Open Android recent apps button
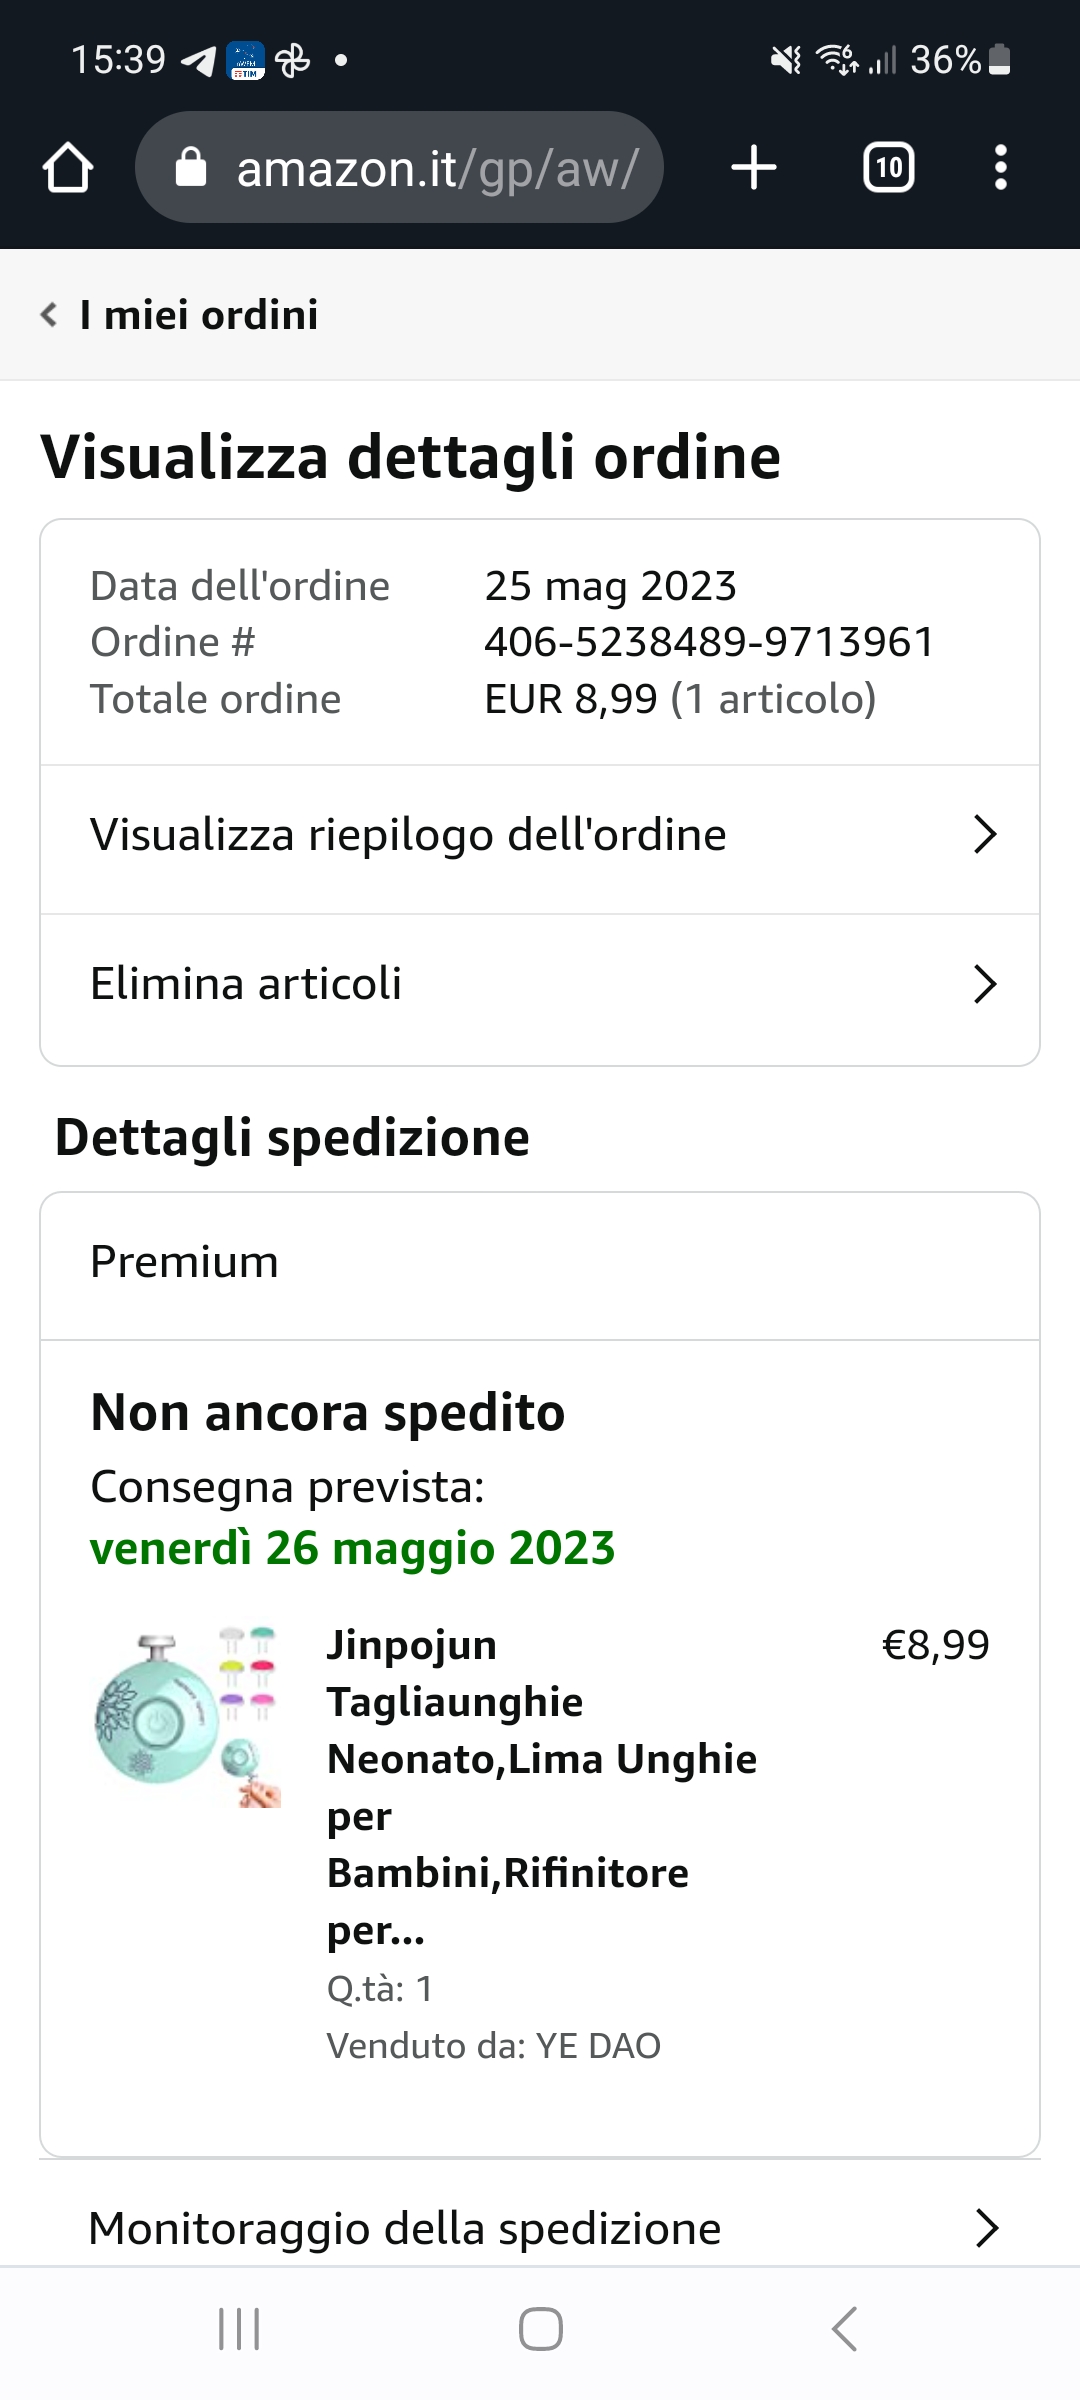 (x=239, y=2329)
